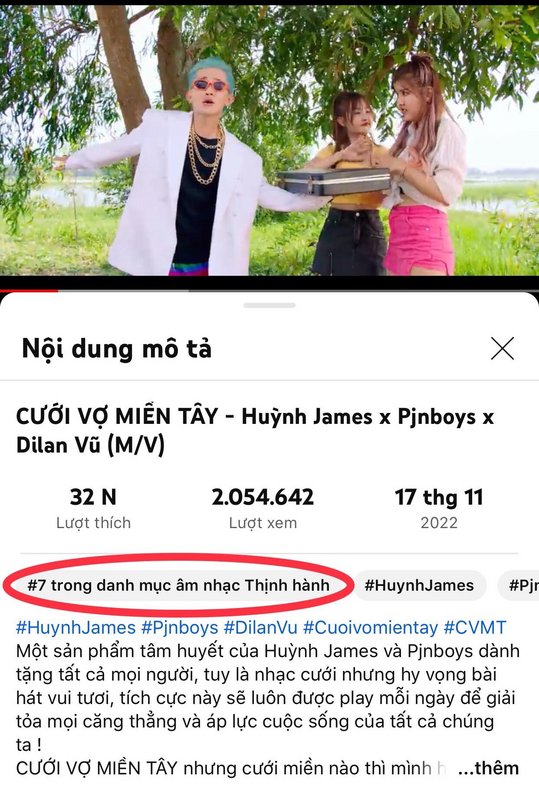Image resolution: width=539 pixels, height=800 pixels.
Task: Expand description with ...thêm
Action: click(488, 768)
